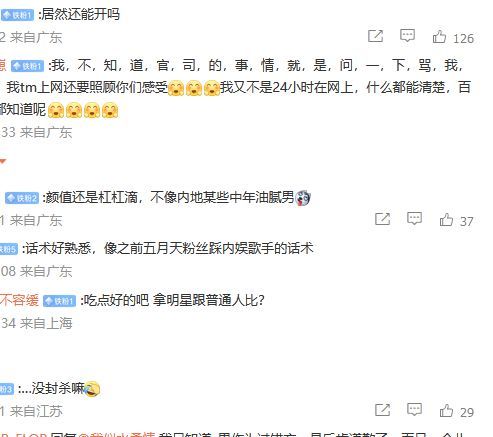Click the 铁粉1 badge before "居然还能开吗"

[17, 15]
